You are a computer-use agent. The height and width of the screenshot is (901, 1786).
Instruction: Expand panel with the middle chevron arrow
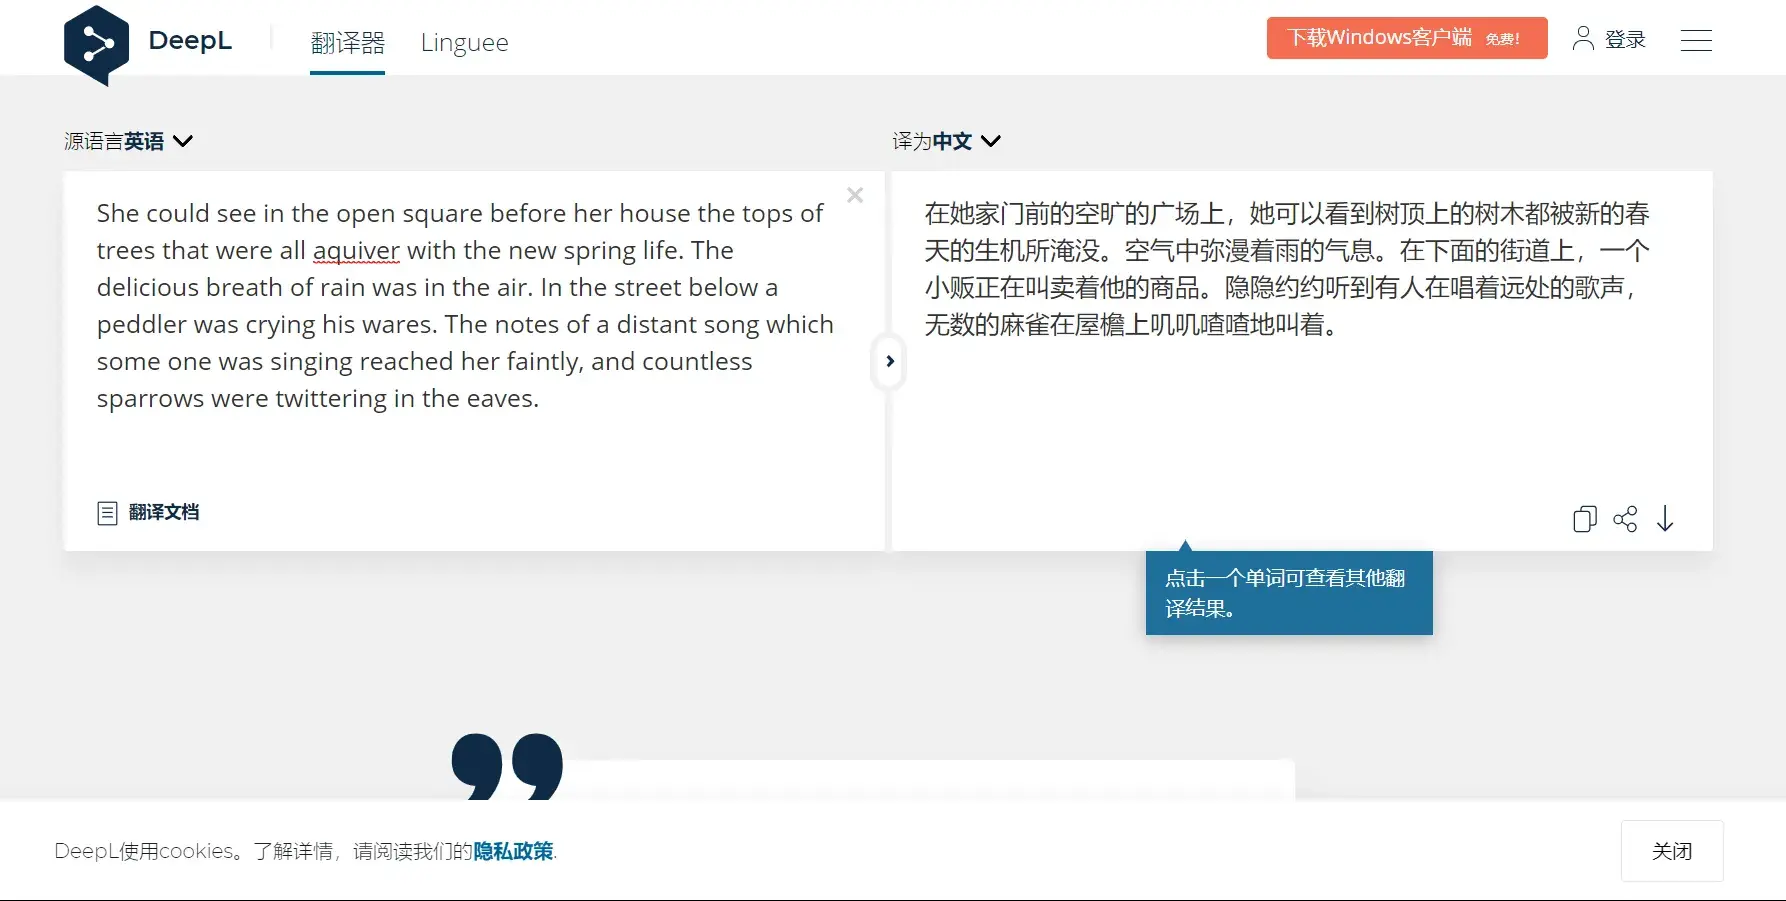pos(889,361)
